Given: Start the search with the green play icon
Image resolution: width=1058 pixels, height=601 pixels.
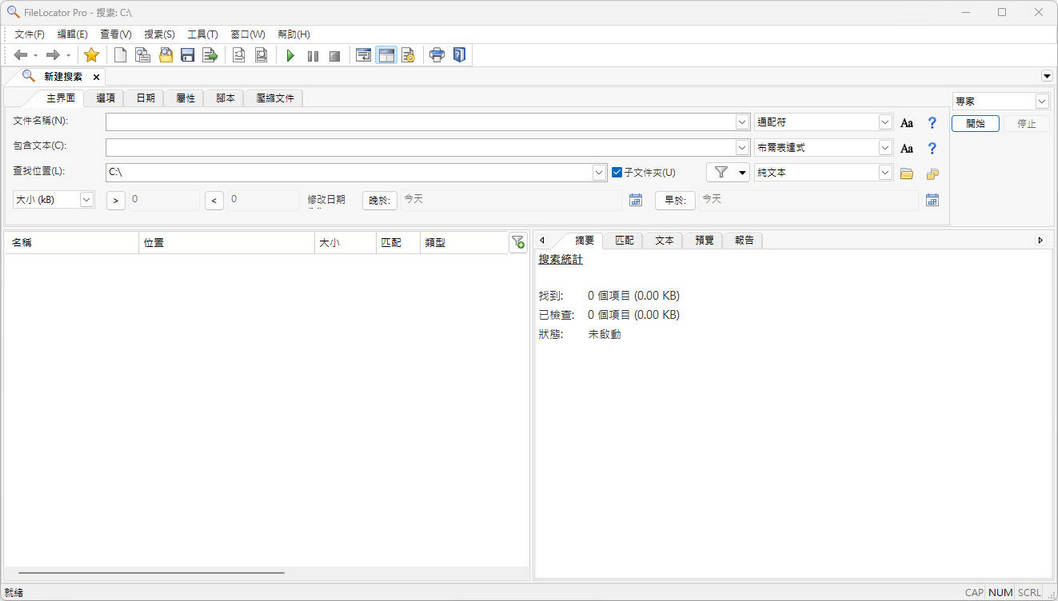Looking at the screenshot, I should [x=290, y=55].
